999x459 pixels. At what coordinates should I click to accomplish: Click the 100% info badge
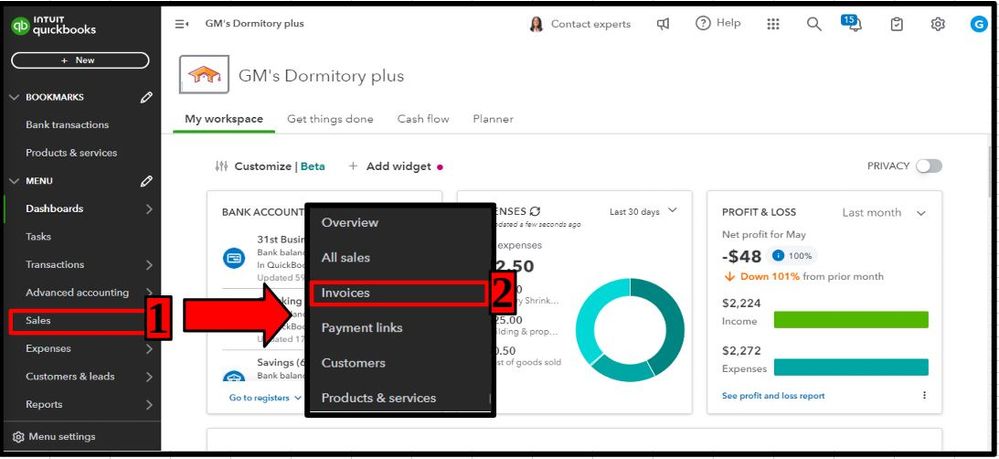[792, 256]
